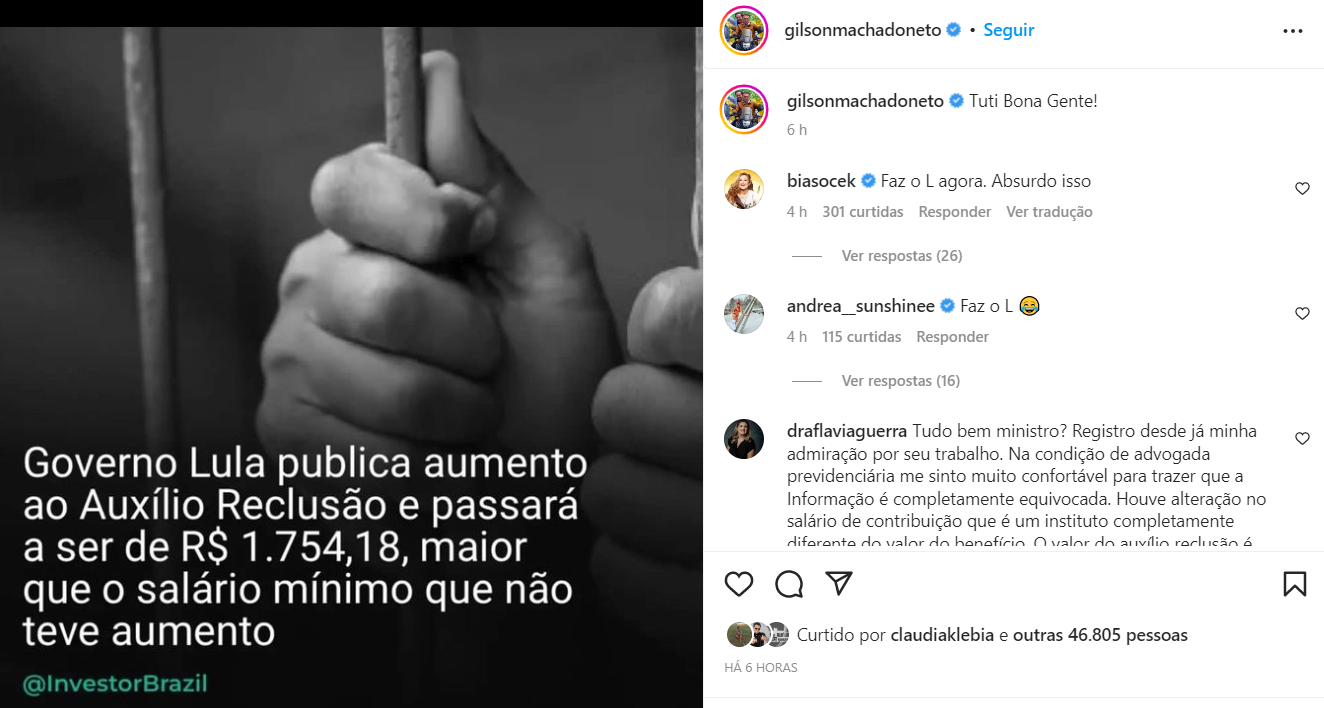Expand Ver respostas (16) replies
Screen dimensions: 1324x708
901,381
